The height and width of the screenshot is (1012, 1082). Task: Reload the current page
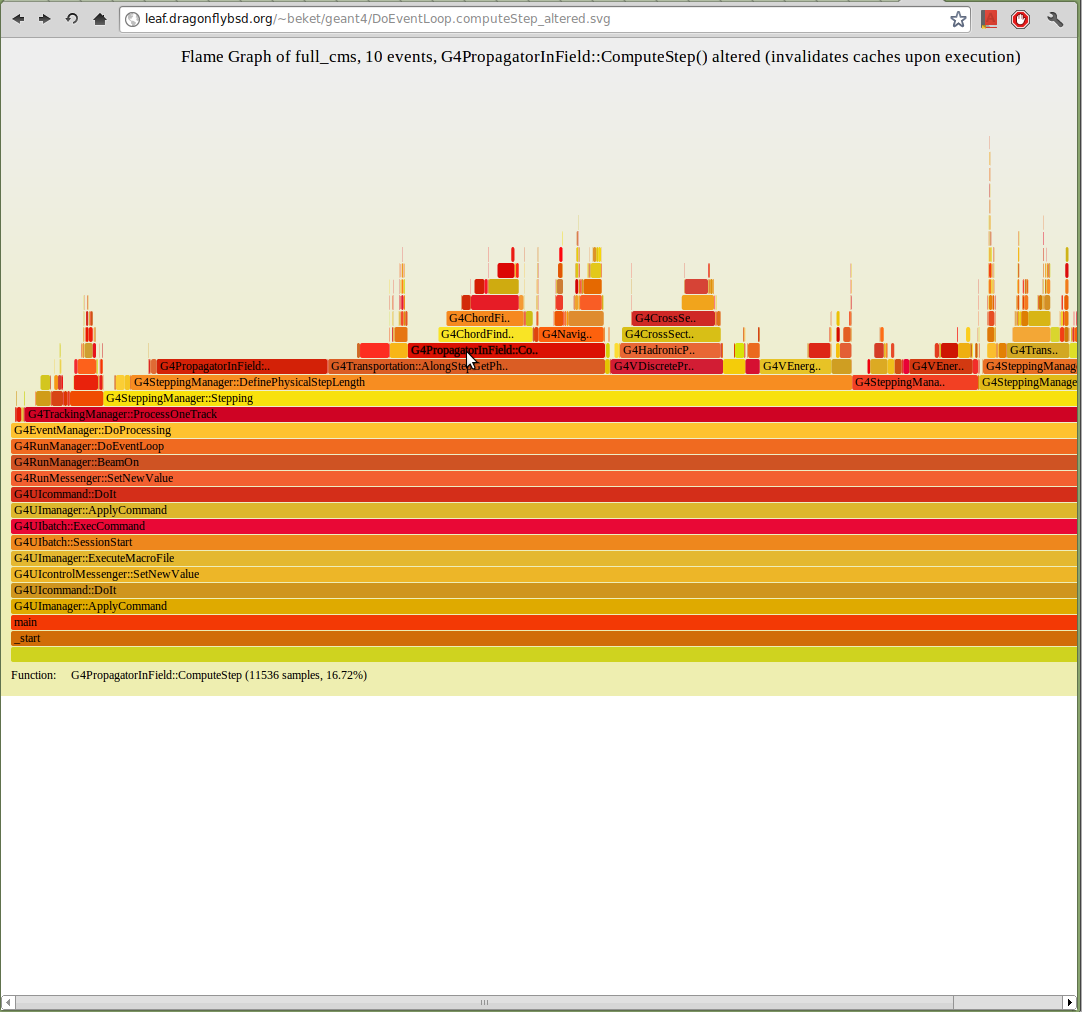(72, 19)
